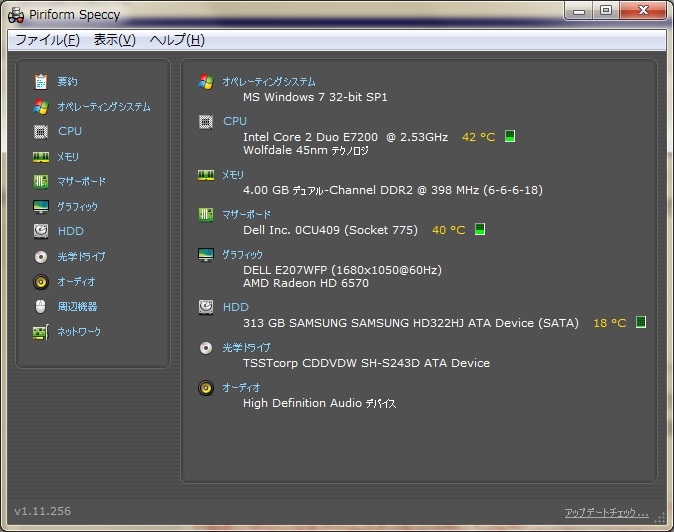This screenshot has width=674, height=532.
Task: Click the メモリ RAM icon in sidebar
Action: coord(41,157)
